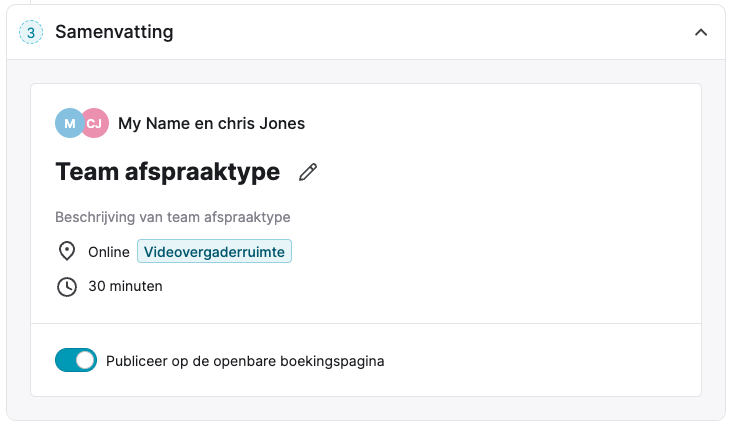The width and height of the screenshot is (732, 425).
Task: Click the location pin icon
Action: click(x=67, y=251)
